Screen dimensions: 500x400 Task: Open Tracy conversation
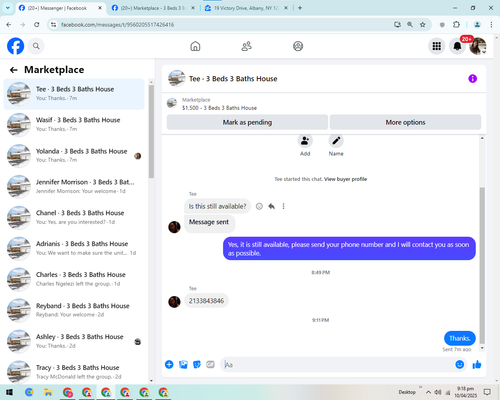[74, 372]
